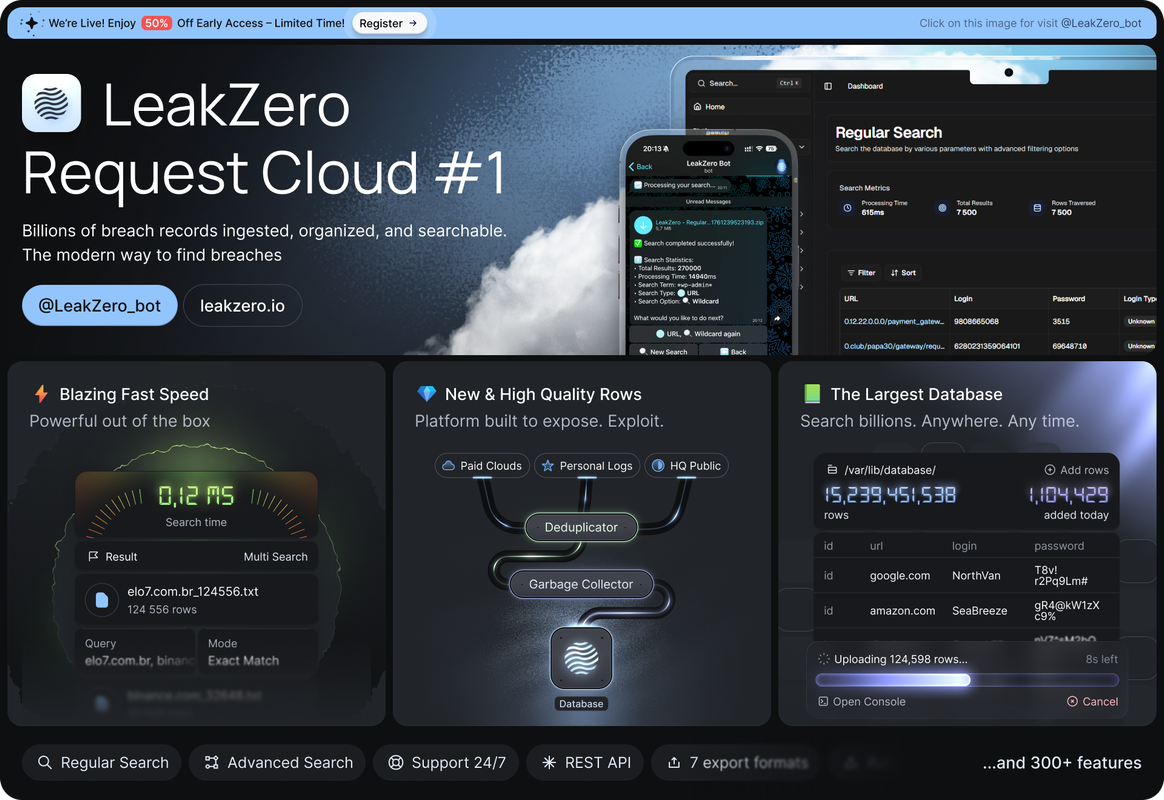Viewport: 1164px width, 800px height.
Task: Open Console link under the upload bar
Action: tap(862, 701)
